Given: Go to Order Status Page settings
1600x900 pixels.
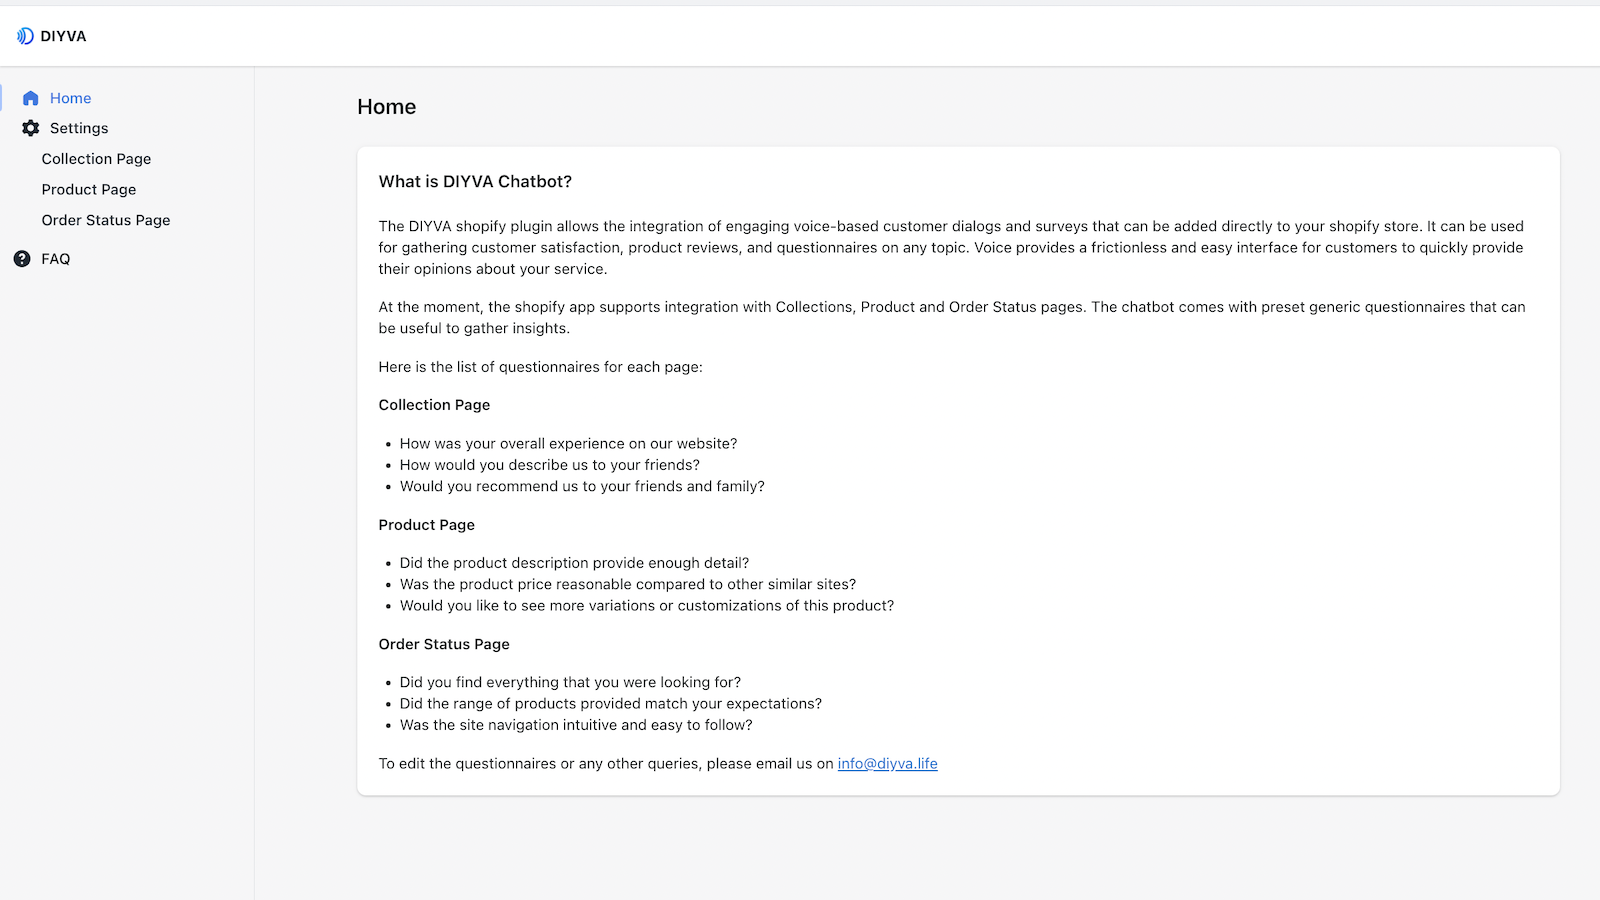Looking at the screenshot, I should coord(106,220).
